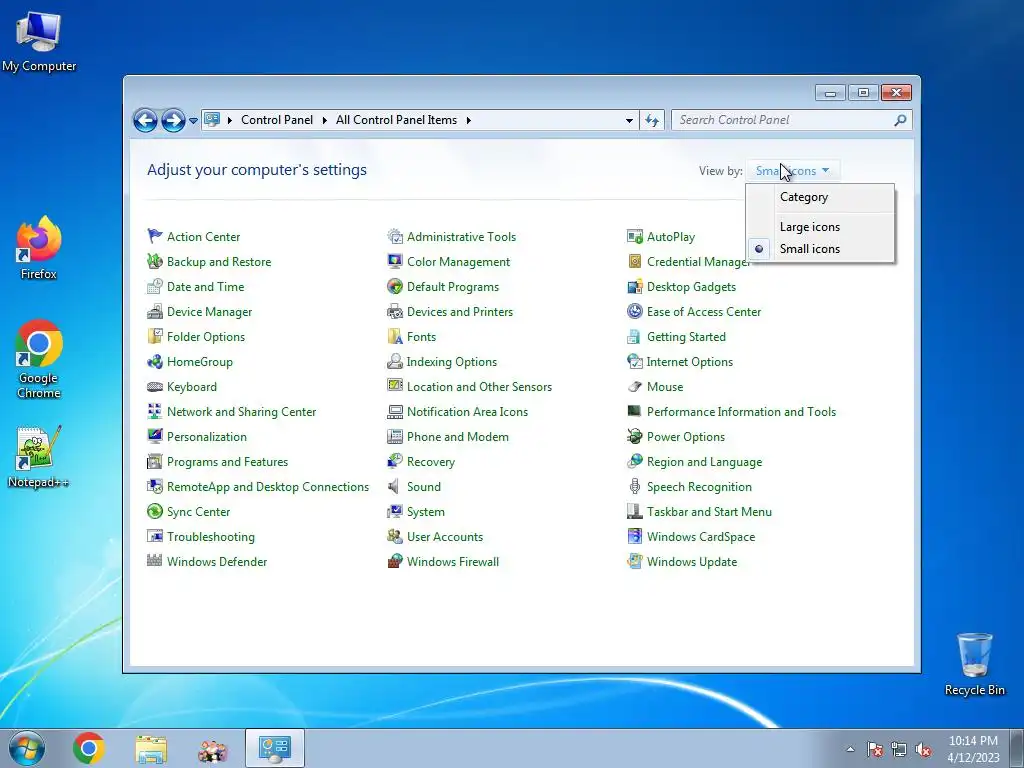Screen dimensions: 1024x768
Task: Click the Sync Center green icon
Action: 155,511
